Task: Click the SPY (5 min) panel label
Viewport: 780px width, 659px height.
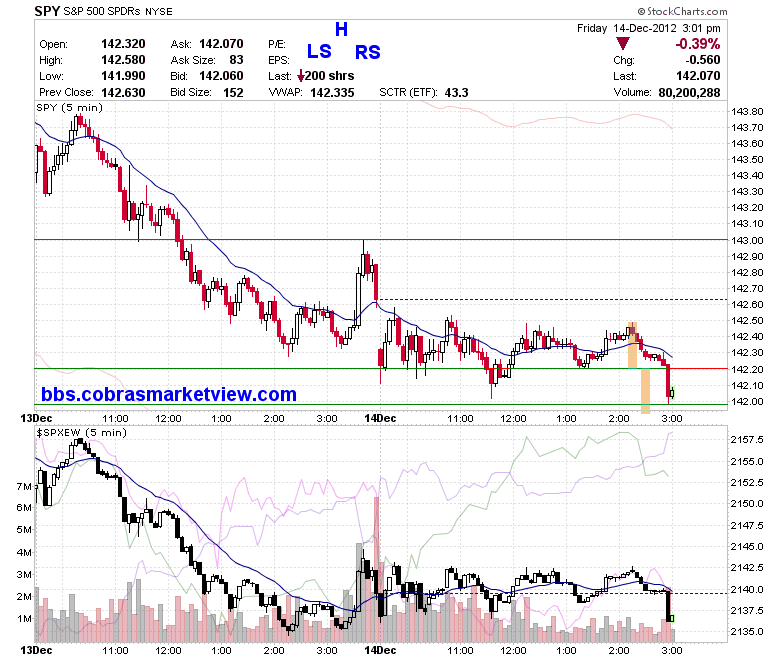Action: [69, 107]
